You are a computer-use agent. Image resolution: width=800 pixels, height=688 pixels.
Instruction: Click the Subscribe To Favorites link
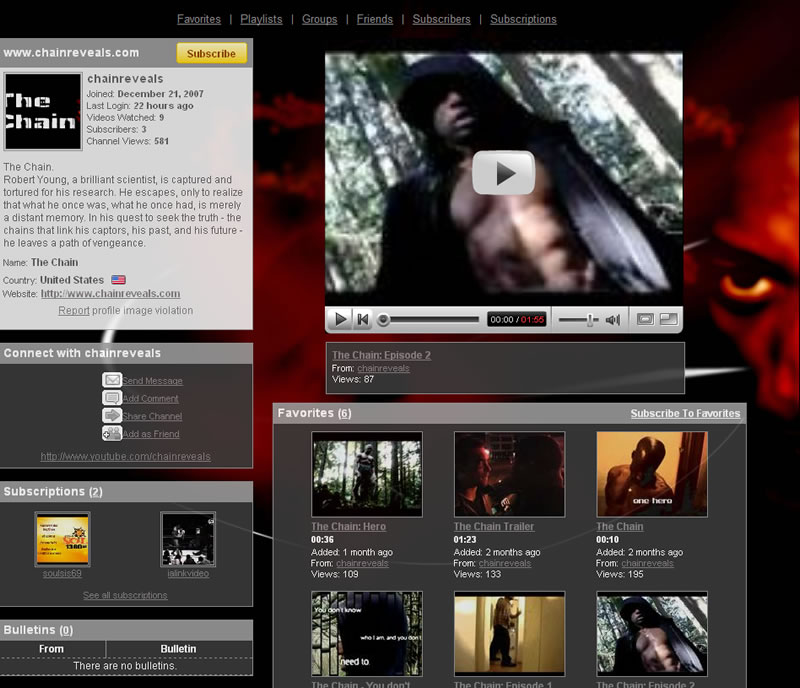point(685,413)
